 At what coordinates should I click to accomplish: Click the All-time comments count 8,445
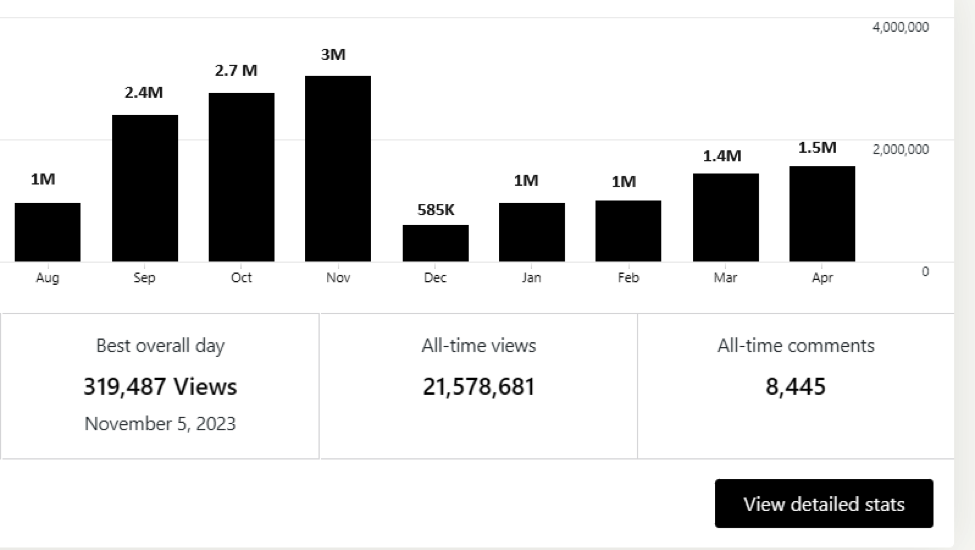coord(796,387)
